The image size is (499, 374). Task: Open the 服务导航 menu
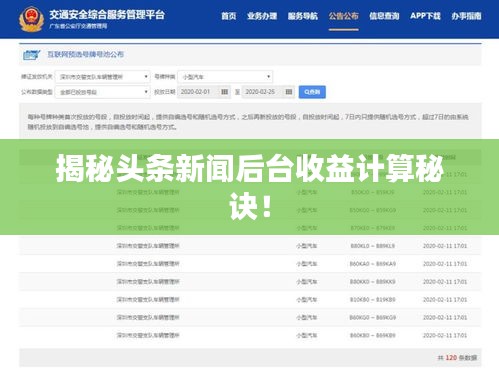coord(303,16)
